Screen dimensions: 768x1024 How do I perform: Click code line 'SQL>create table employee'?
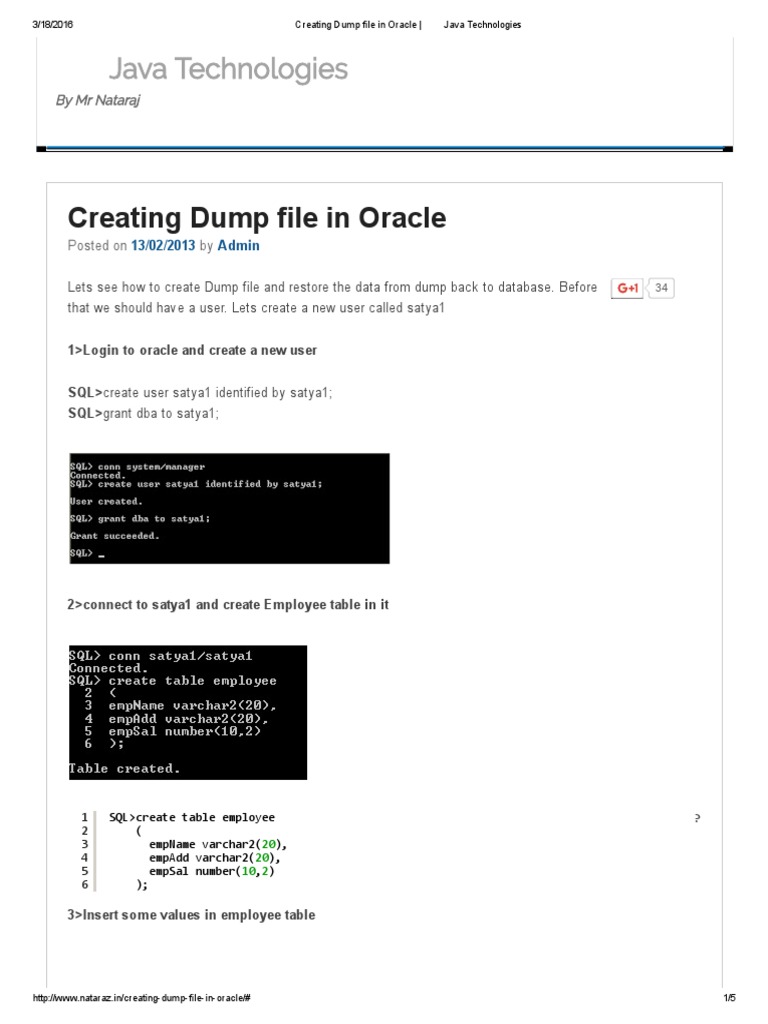tap(192, 818)
